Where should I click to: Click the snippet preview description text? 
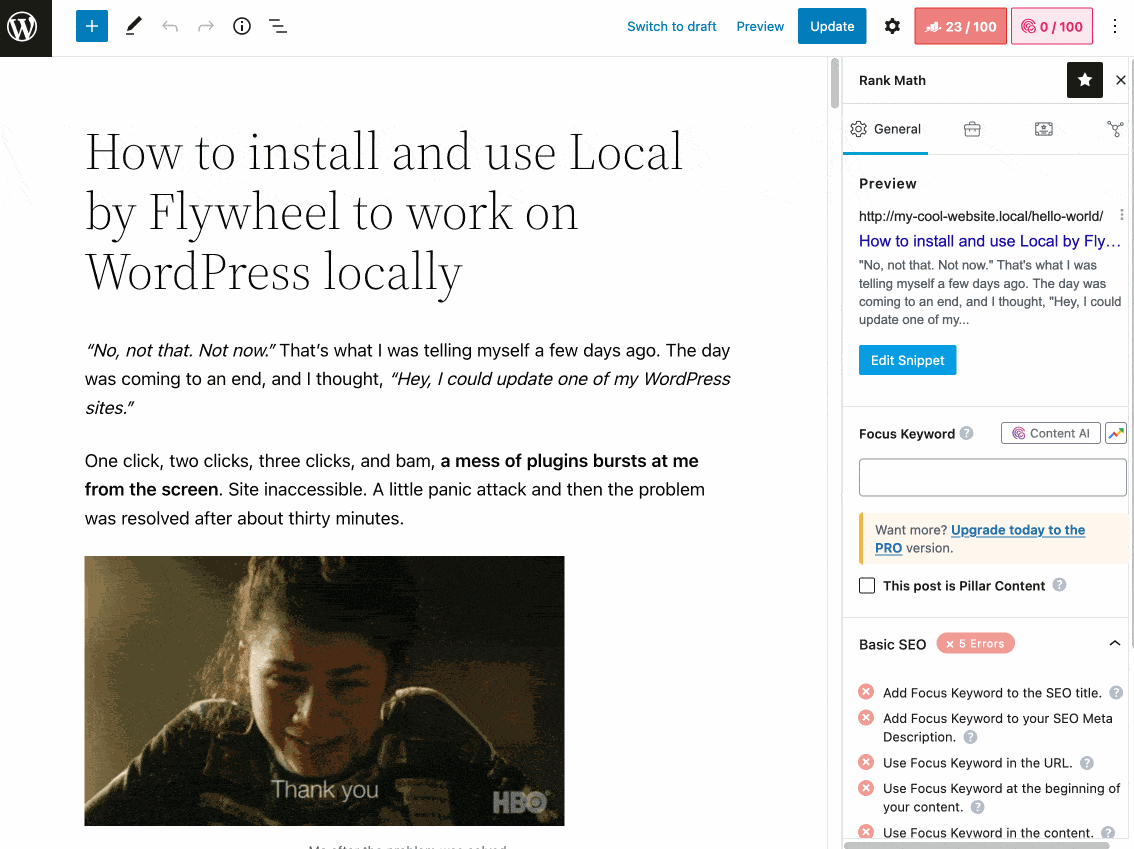point(989,292)
